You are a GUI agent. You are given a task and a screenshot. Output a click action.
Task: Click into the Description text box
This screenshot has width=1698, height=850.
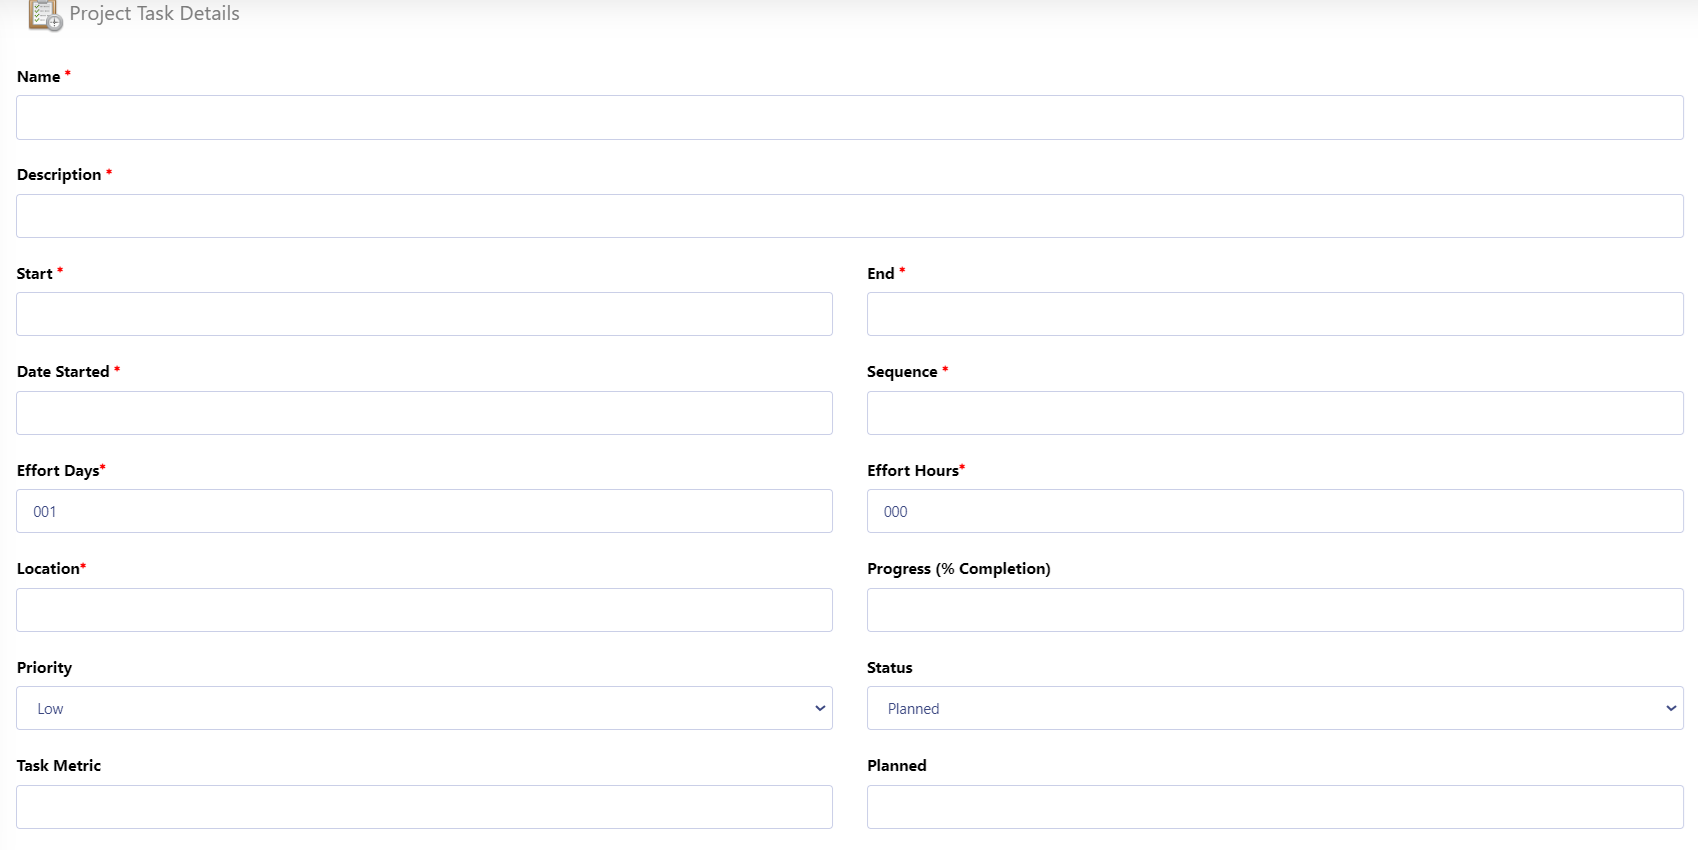pos(850,216)
